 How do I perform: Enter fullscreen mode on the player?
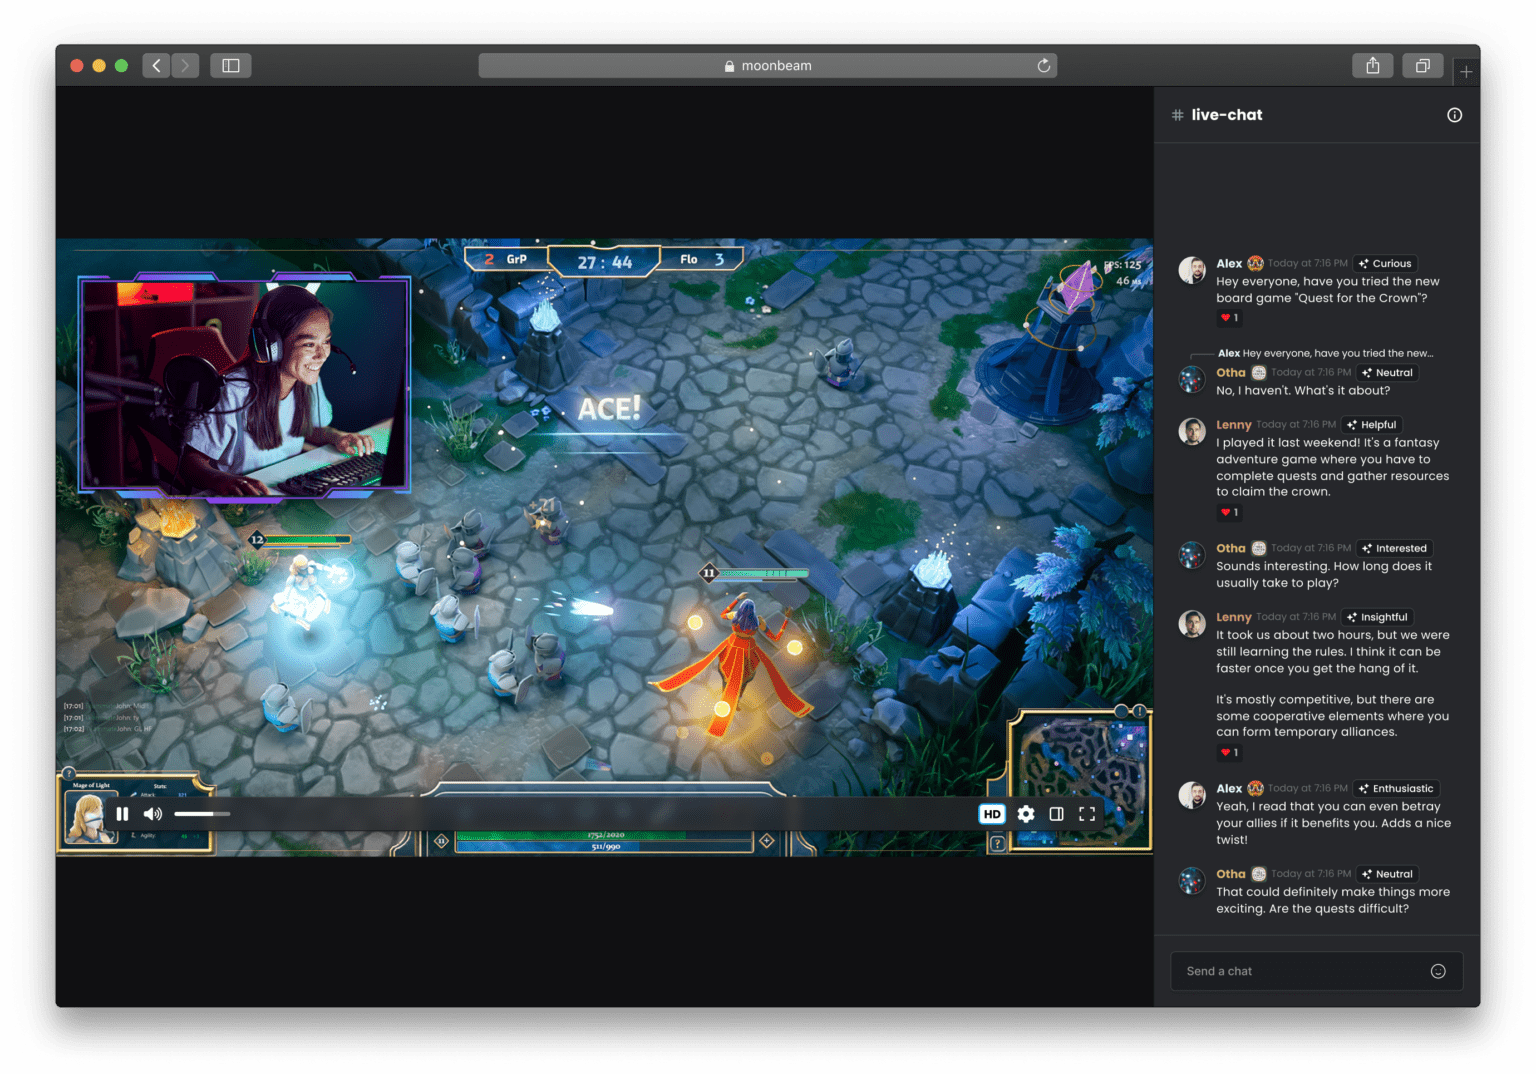[1087, 813]
